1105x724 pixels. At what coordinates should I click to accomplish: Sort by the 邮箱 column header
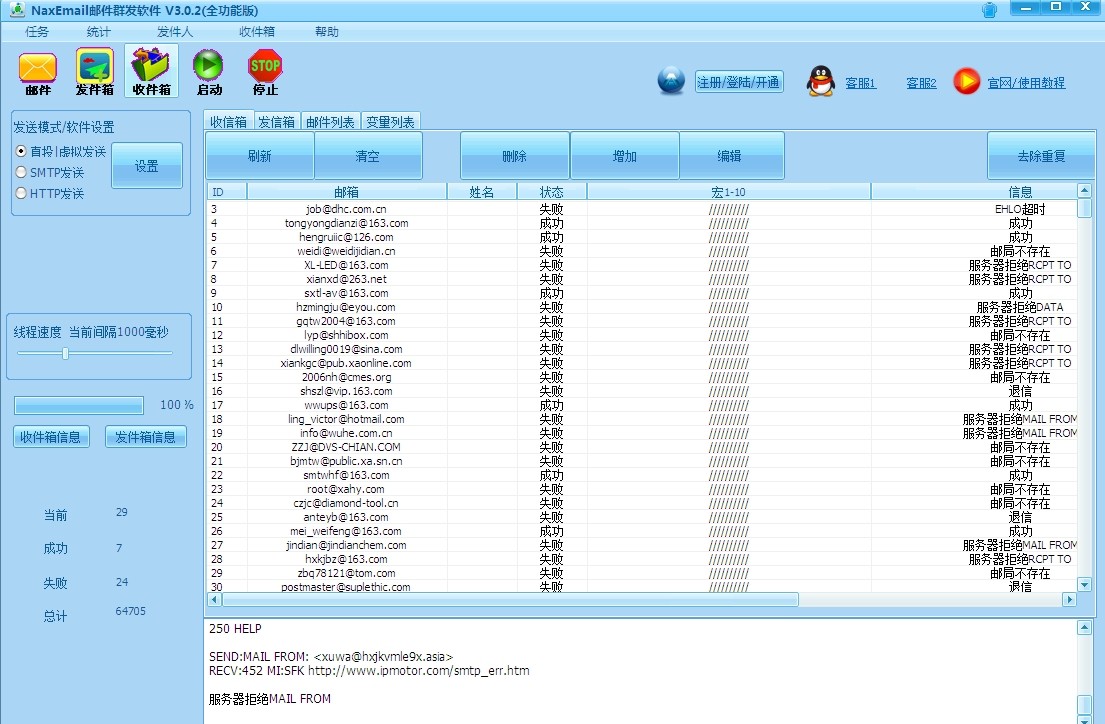click(x=347, y=192)
